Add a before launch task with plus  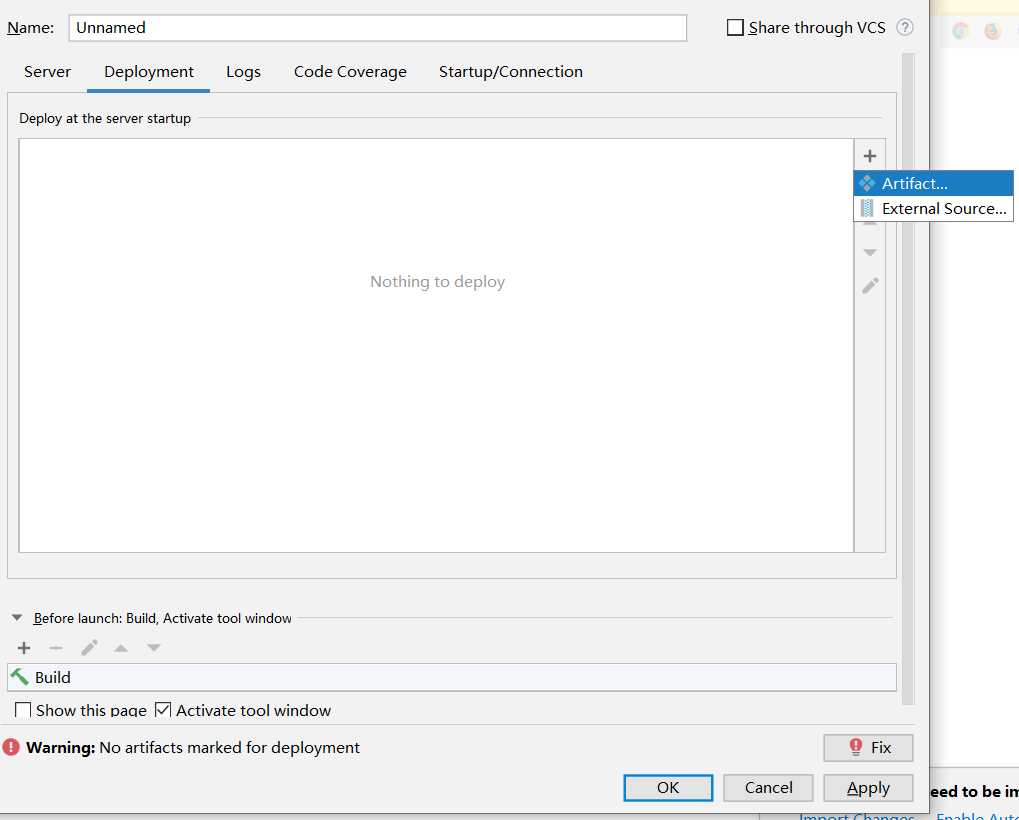pos(24,648)
